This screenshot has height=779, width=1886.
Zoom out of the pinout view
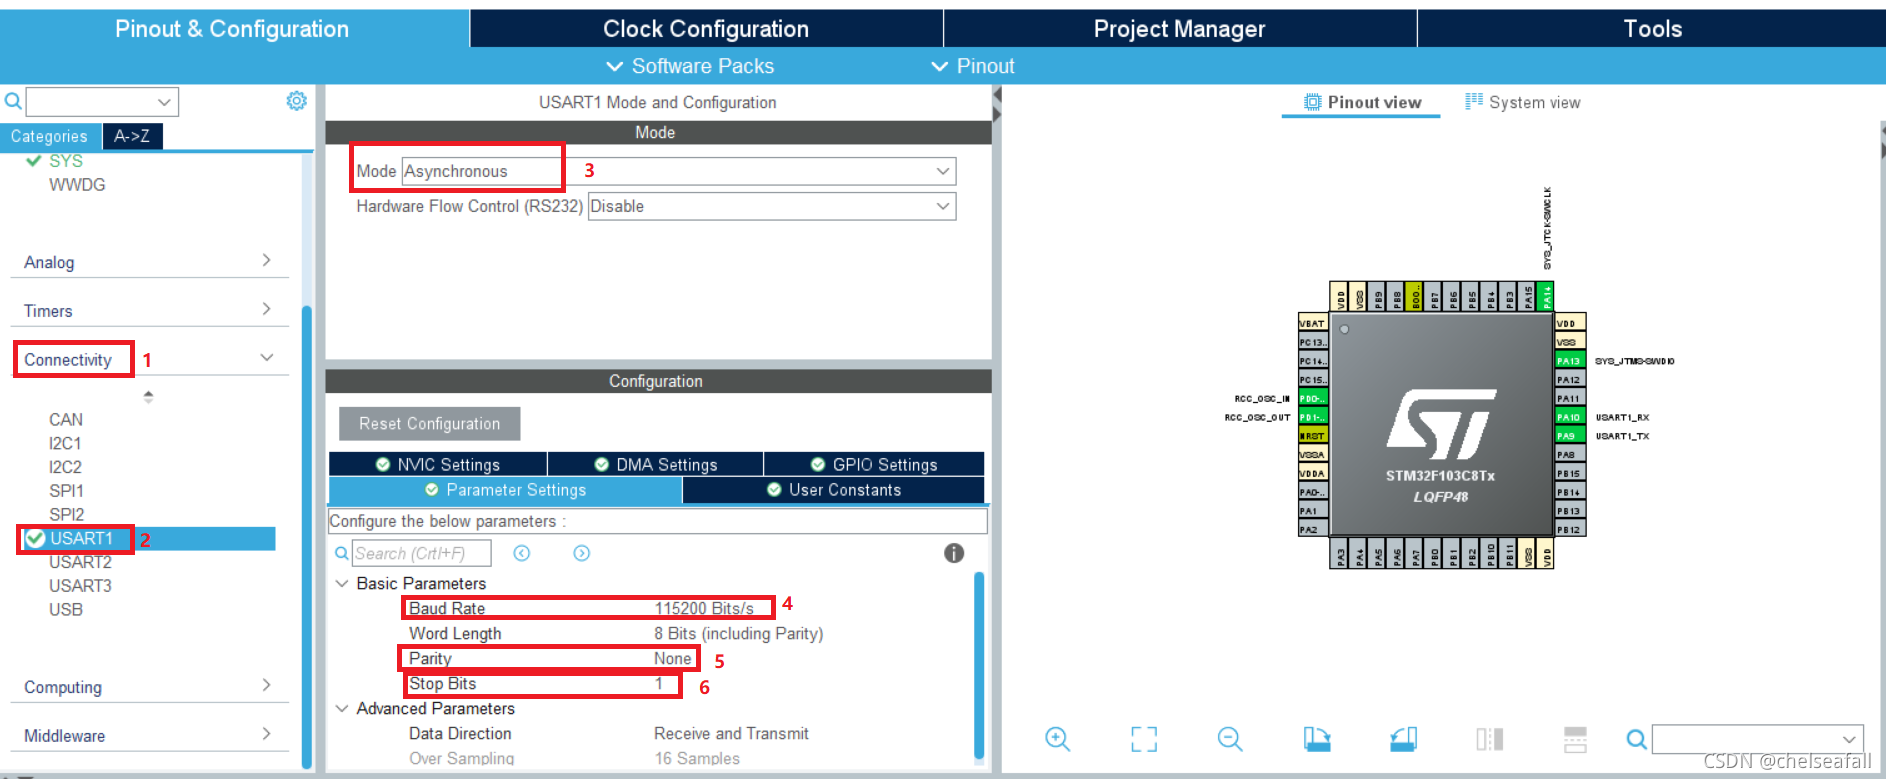(1230, 739)
